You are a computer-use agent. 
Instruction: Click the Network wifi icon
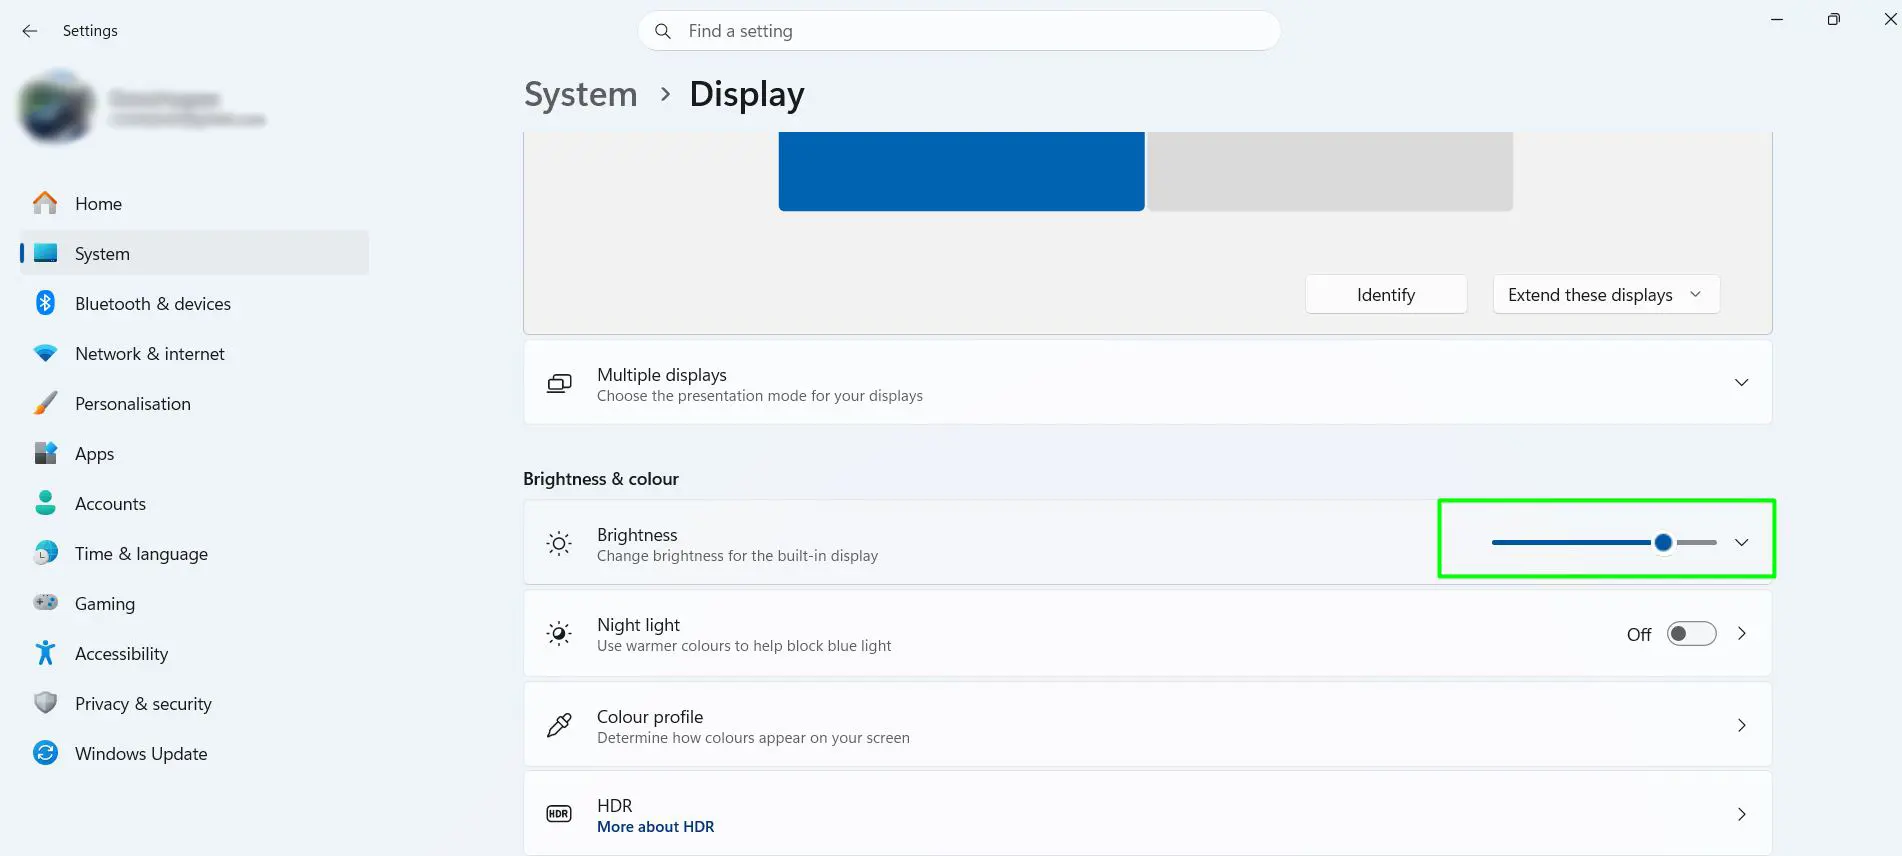tap(45, 353)
